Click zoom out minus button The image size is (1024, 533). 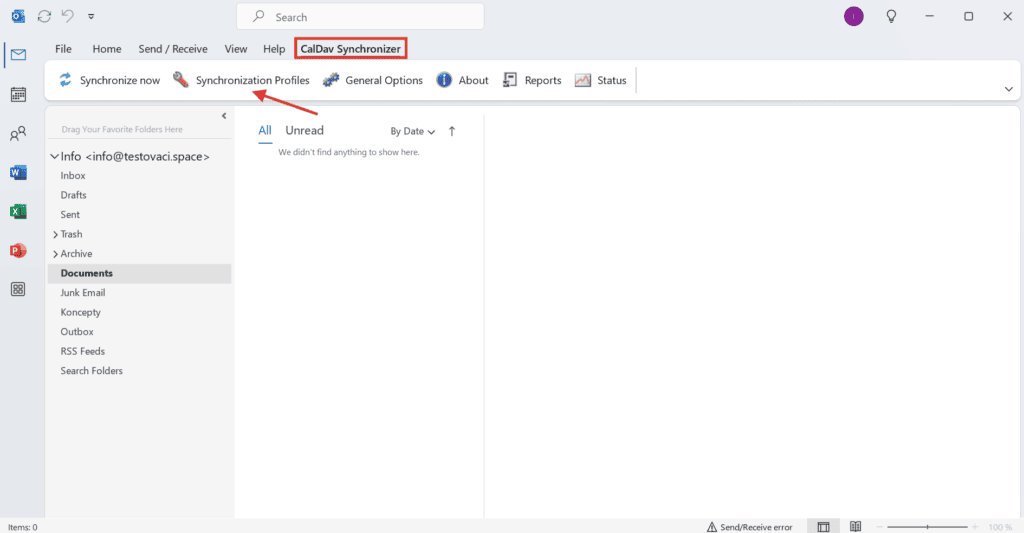[879, 527]
